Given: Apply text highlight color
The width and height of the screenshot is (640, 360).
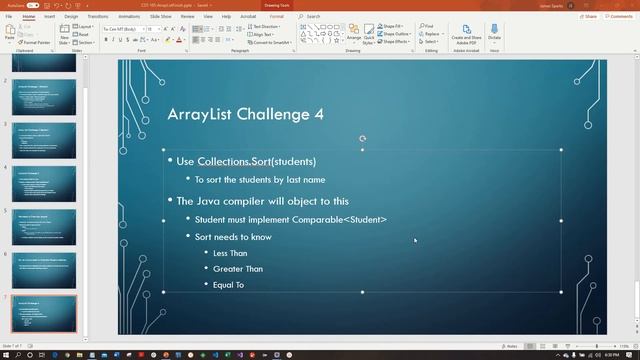Looking at the screenshot, I should pos(167,40).
